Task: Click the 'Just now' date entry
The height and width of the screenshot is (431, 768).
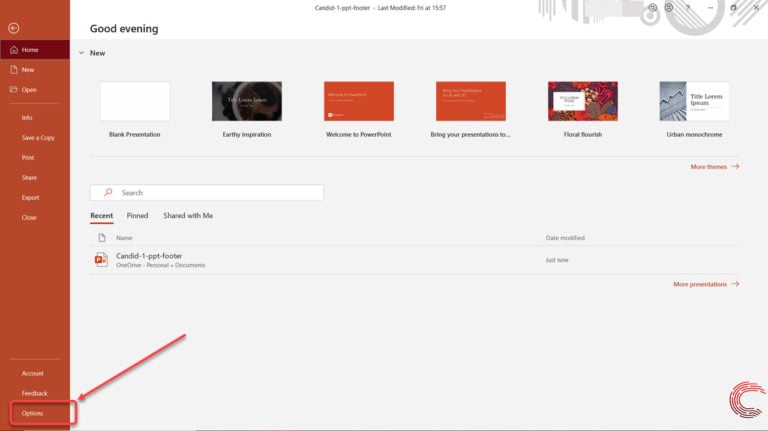Action: [x=557, y=260]
